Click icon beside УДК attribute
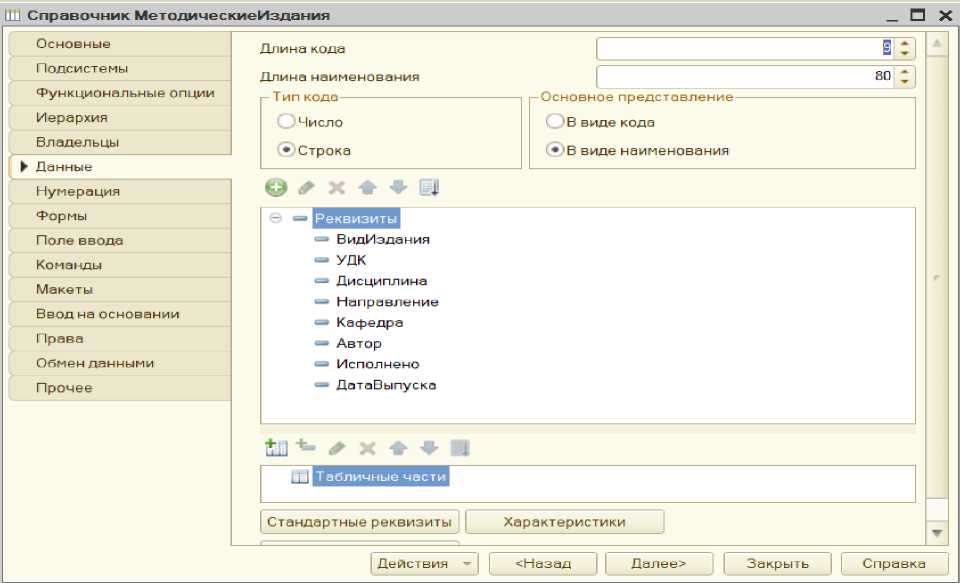 [321, 260]
